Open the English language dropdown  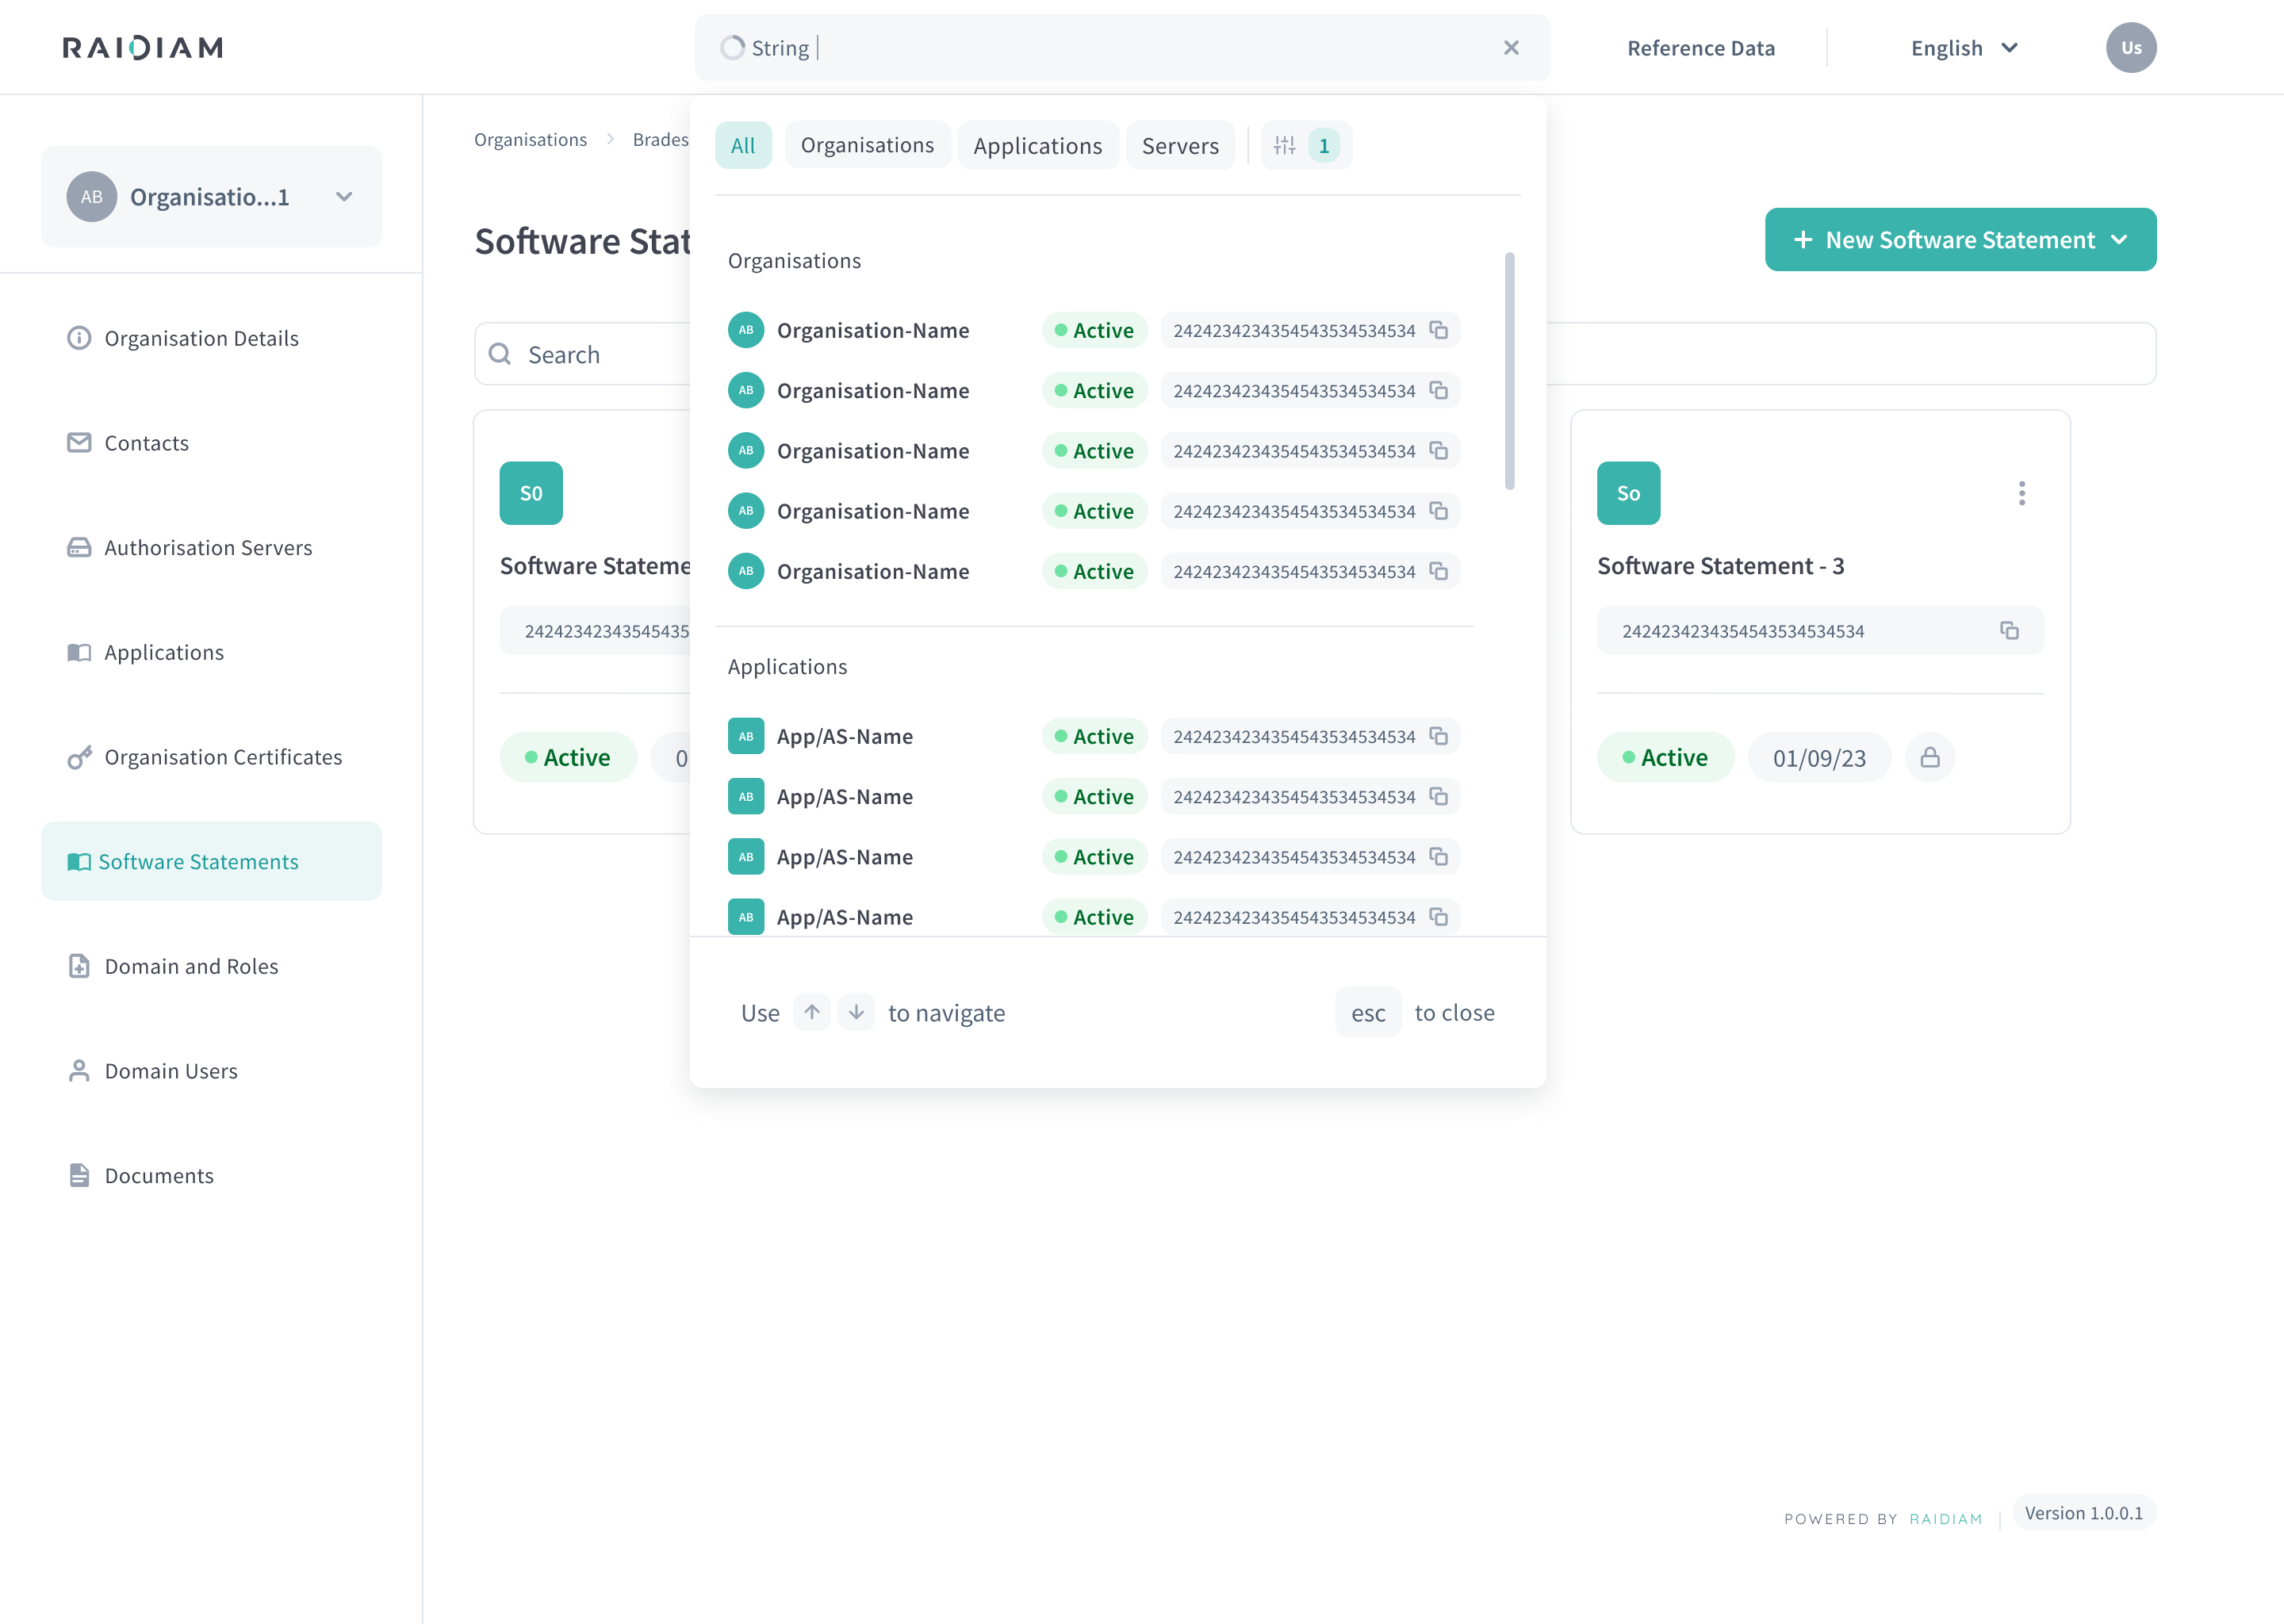(1965, 48)
